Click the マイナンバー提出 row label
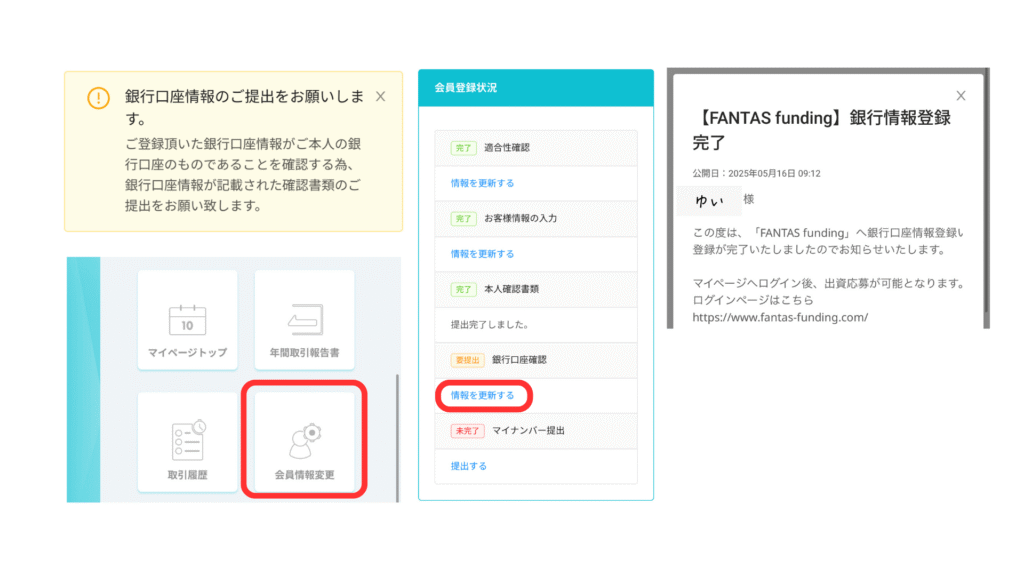The image size is (1024, 576). point(528,431)
